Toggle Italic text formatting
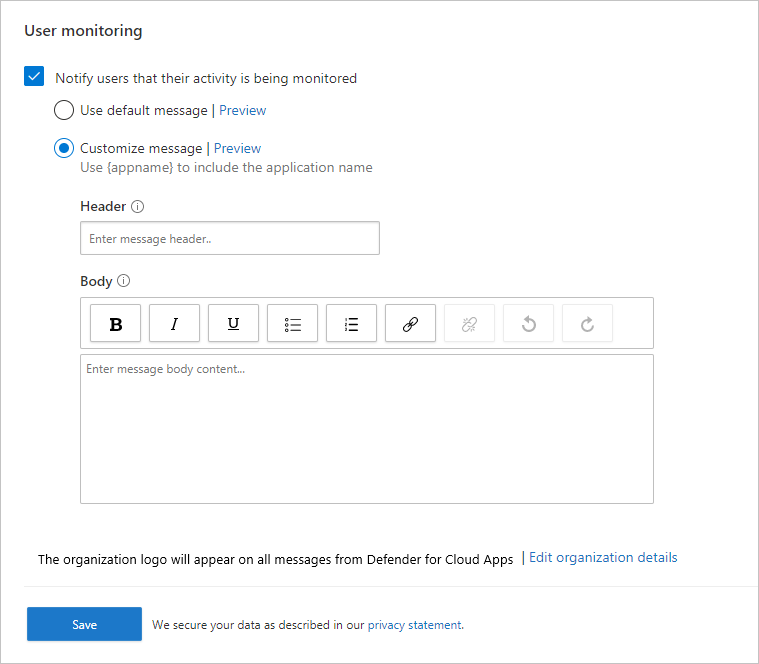The width and height of the screenshot is (759, 664). point(174,324)
